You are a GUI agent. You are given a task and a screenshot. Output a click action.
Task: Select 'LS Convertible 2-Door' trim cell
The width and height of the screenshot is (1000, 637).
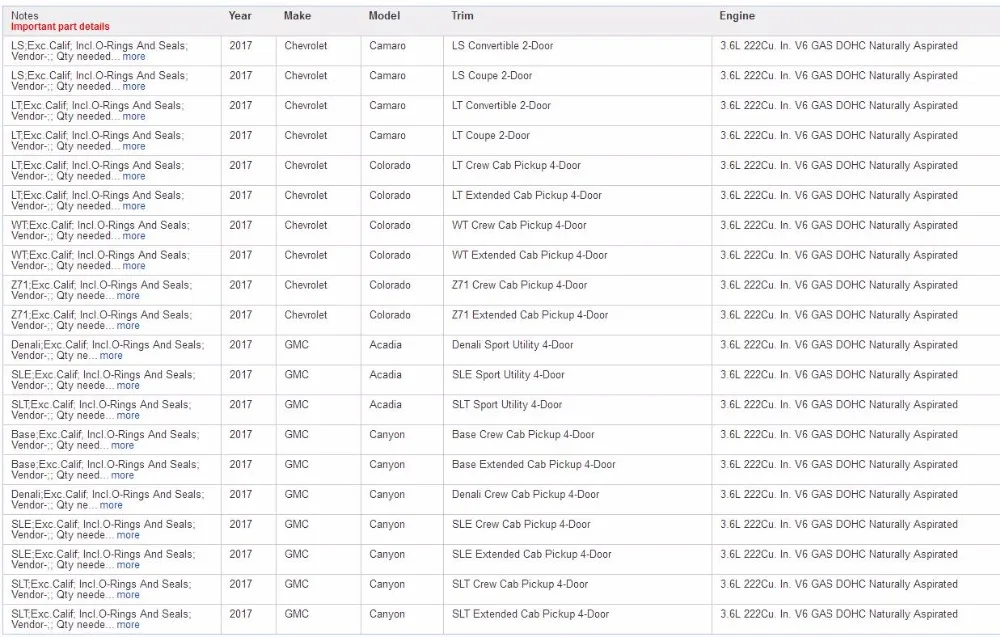point(503,46)
